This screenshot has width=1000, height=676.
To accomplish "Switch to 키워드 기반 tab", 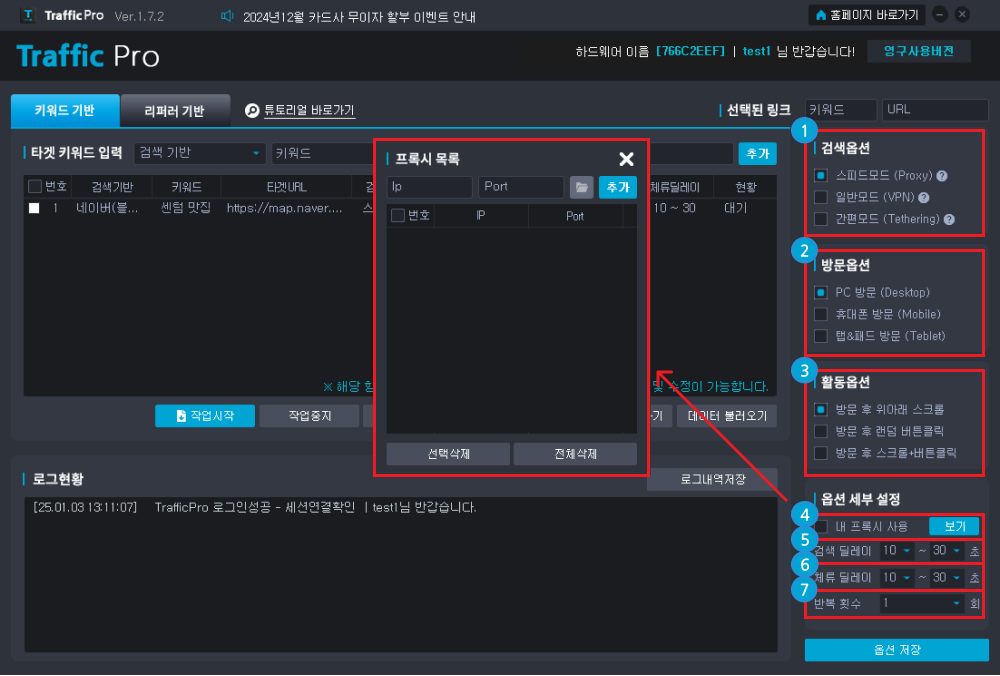I will [65, 111].
